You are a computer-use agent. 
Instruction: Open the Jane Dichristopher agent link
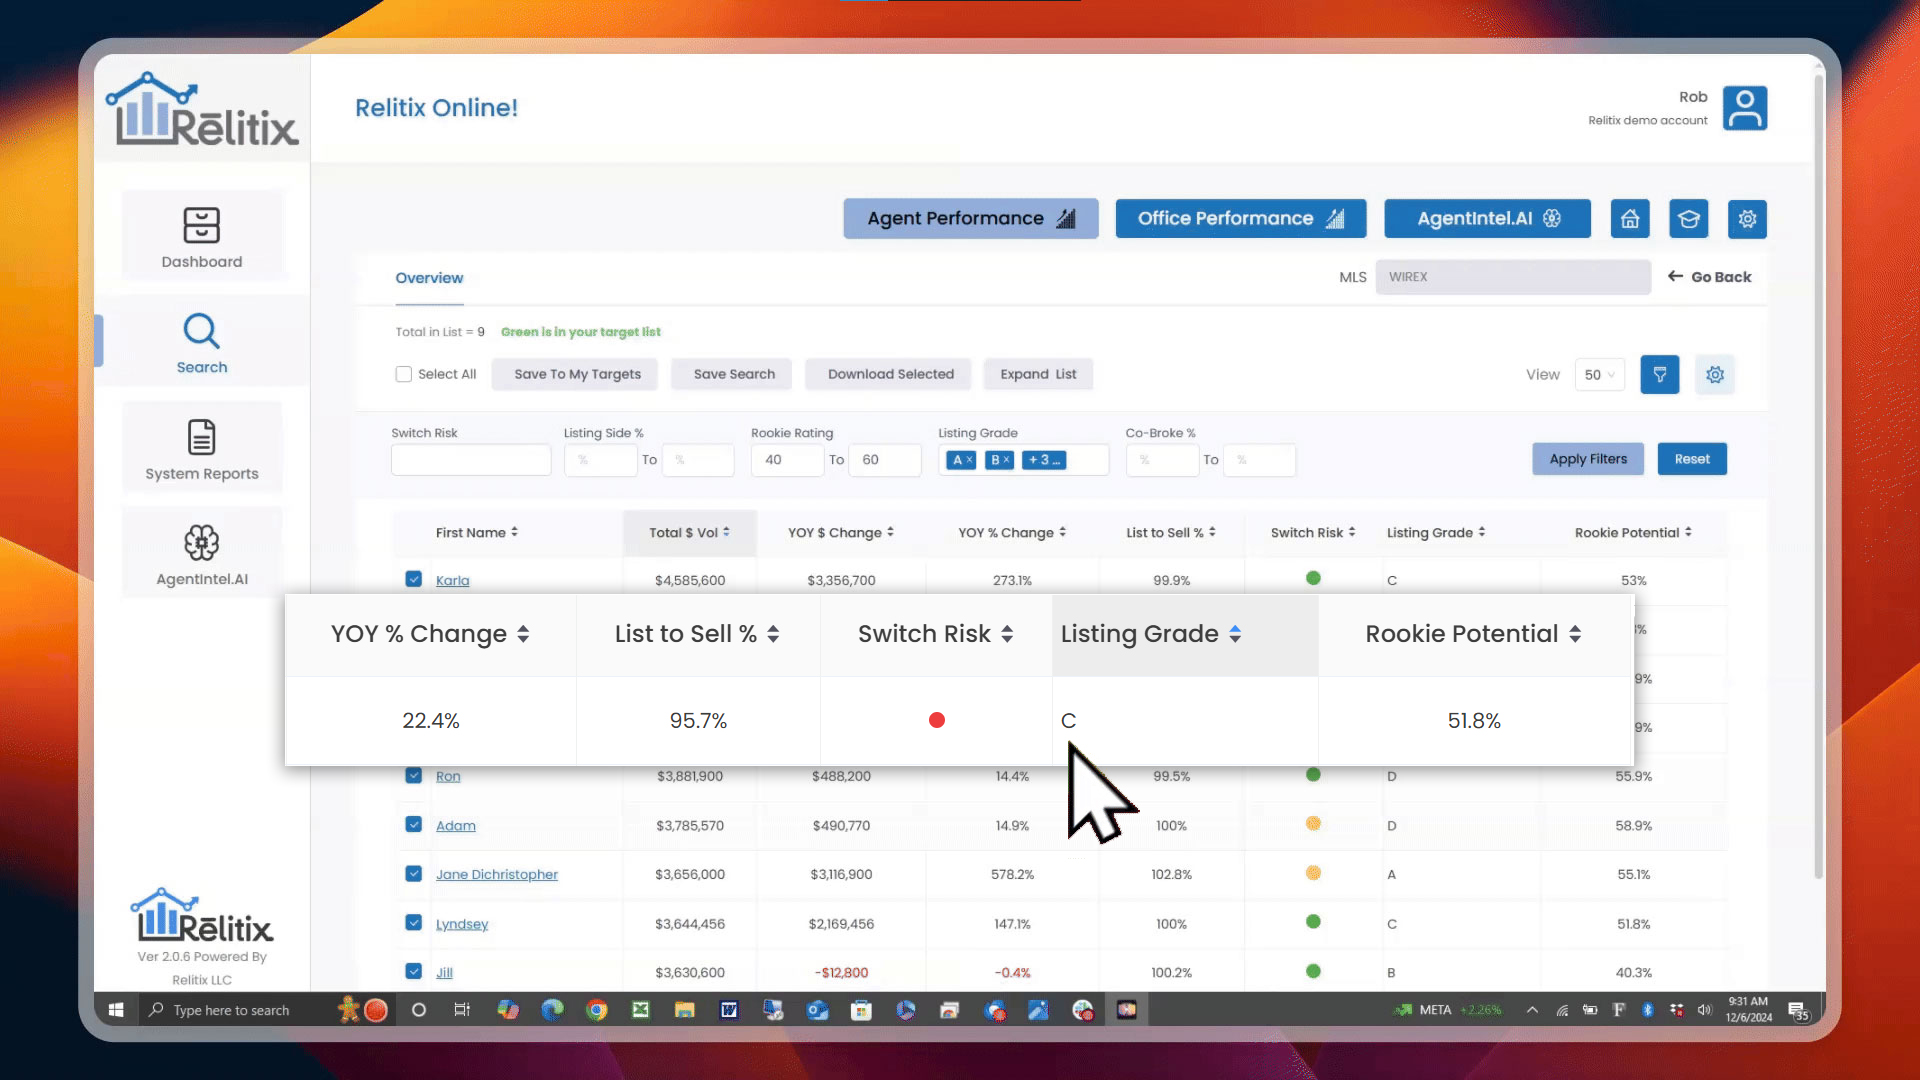[497, 874]
